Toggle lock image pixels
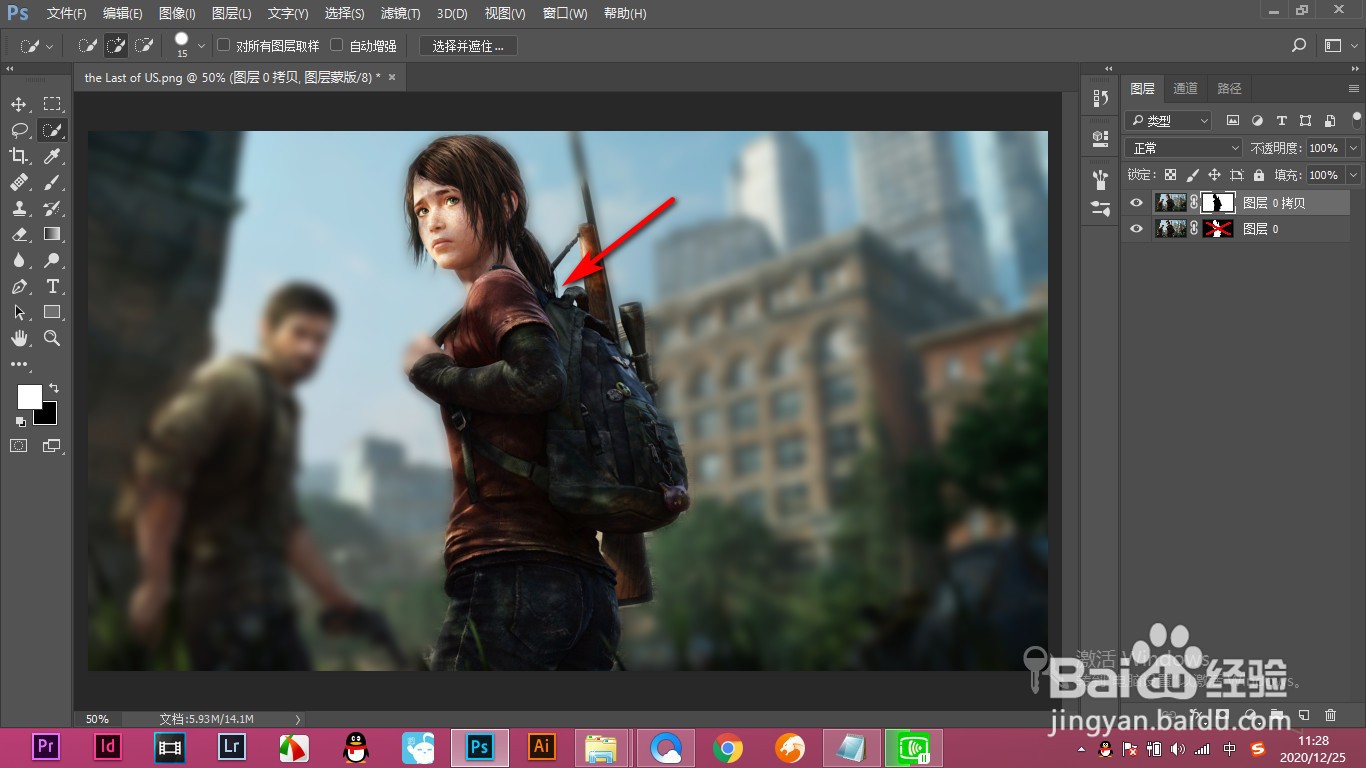 [x=1192, y=175]
